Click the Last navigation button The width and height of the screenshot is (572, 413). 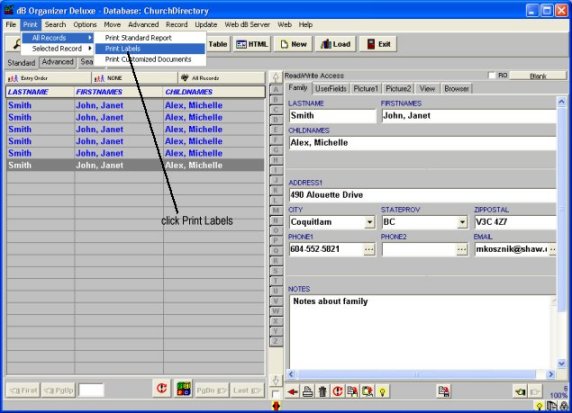pyautogui.click(x=247, y=391)
